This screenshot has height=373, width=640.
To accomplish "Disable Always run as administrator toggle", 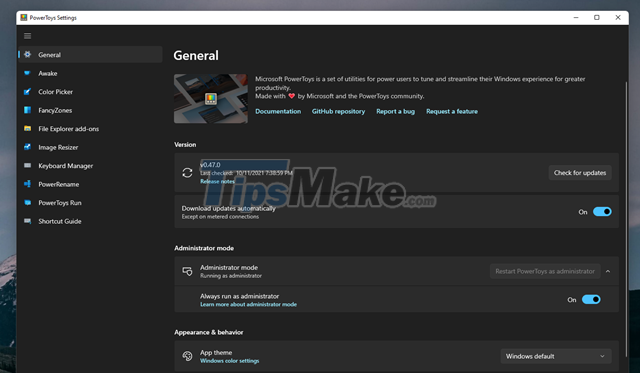I will point(591,300).
